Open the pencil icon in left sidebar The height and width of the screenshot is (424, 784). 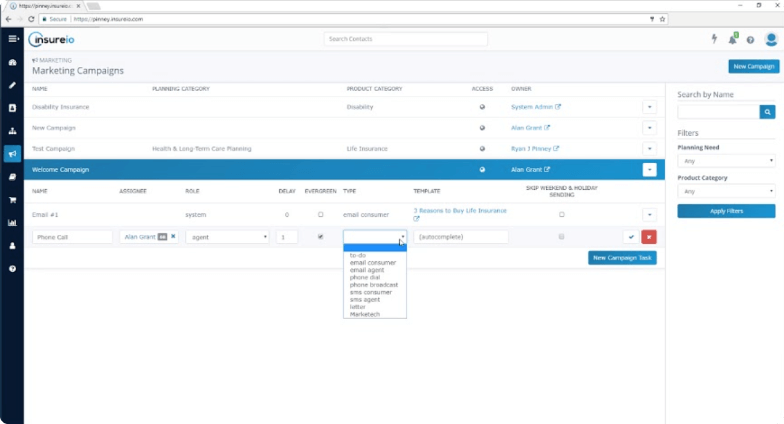pos(12,85)
